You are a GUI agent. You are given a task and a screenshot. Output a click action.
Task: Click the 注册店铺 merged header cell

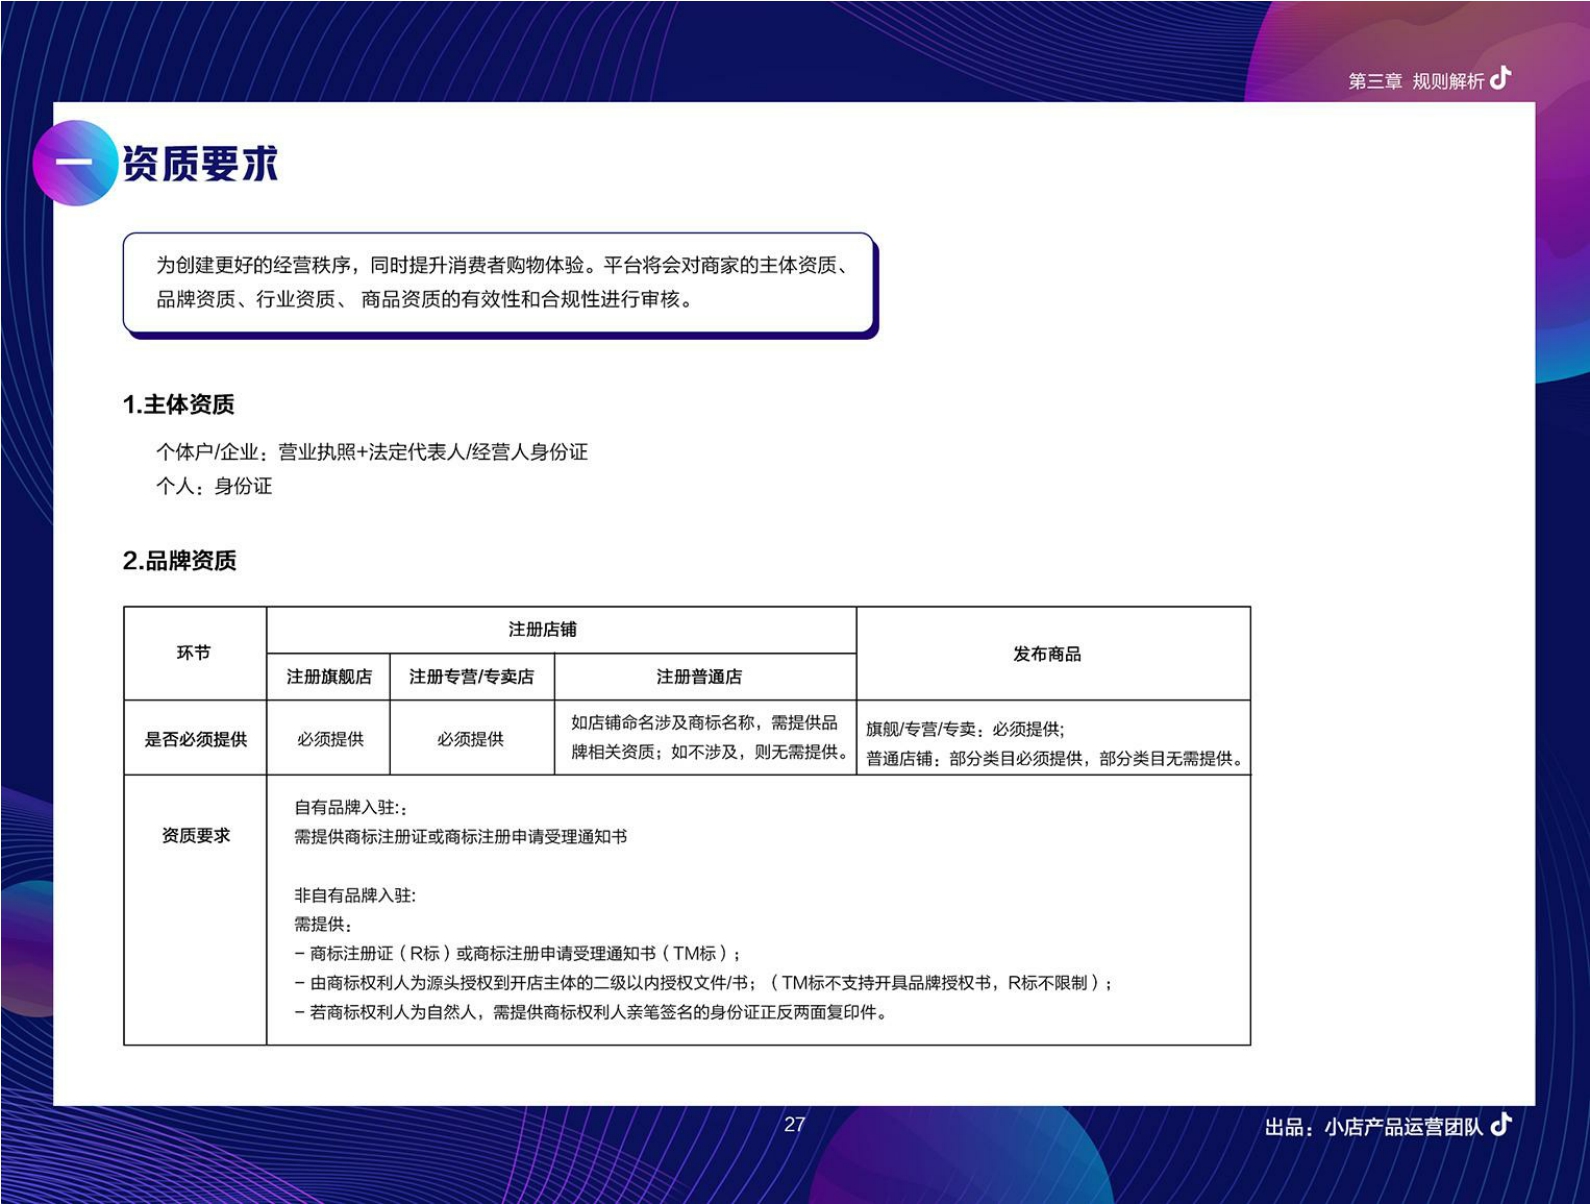coord(542,629)
